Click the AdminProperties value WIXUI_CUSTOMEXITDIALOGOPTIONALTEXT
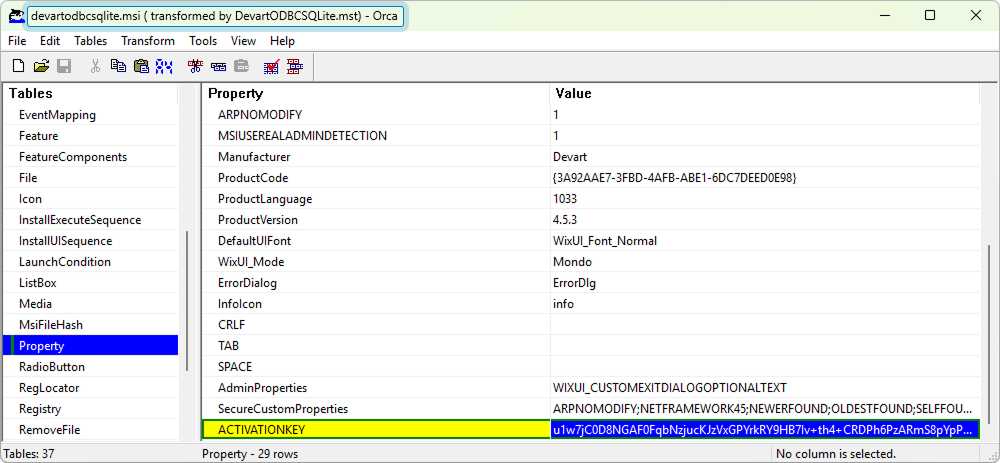This screenshot has height=463, width=1000. [764, 388]
